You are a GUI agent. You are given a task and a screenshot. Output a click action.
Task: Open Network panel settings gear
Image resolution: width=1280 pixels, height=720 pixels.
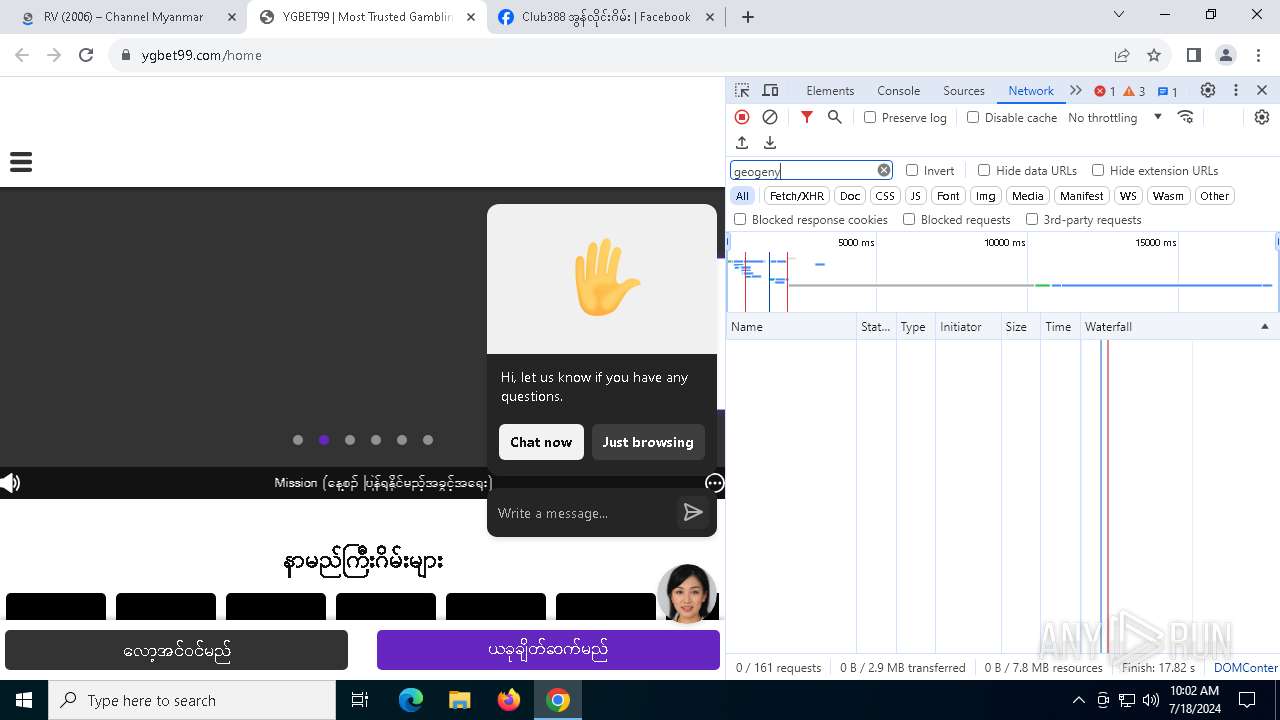click(1262, 117)
